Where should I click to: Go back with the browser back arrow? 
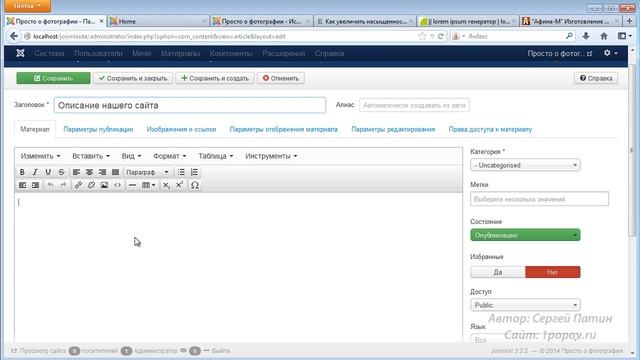(14, 36)
